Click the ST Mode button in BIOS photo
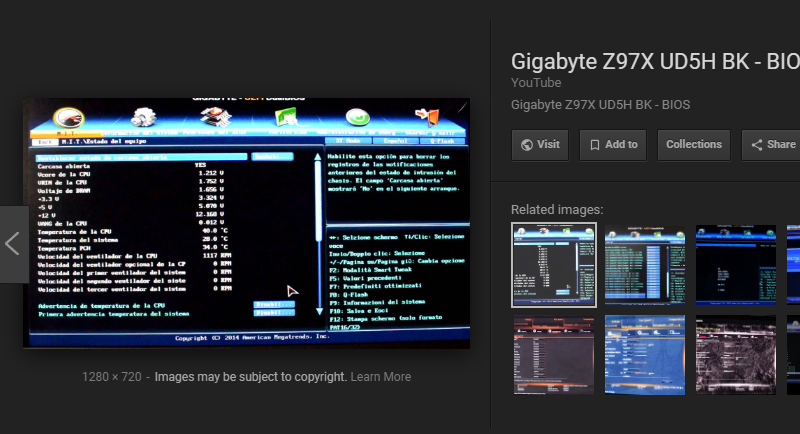800x434 pixels. tap(348, 141)
